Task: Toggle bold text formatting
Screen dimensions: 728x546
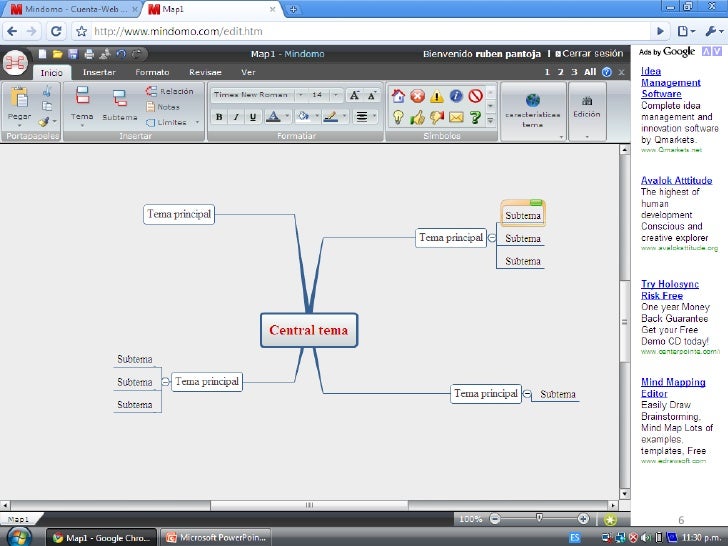Action: point(219,117)
